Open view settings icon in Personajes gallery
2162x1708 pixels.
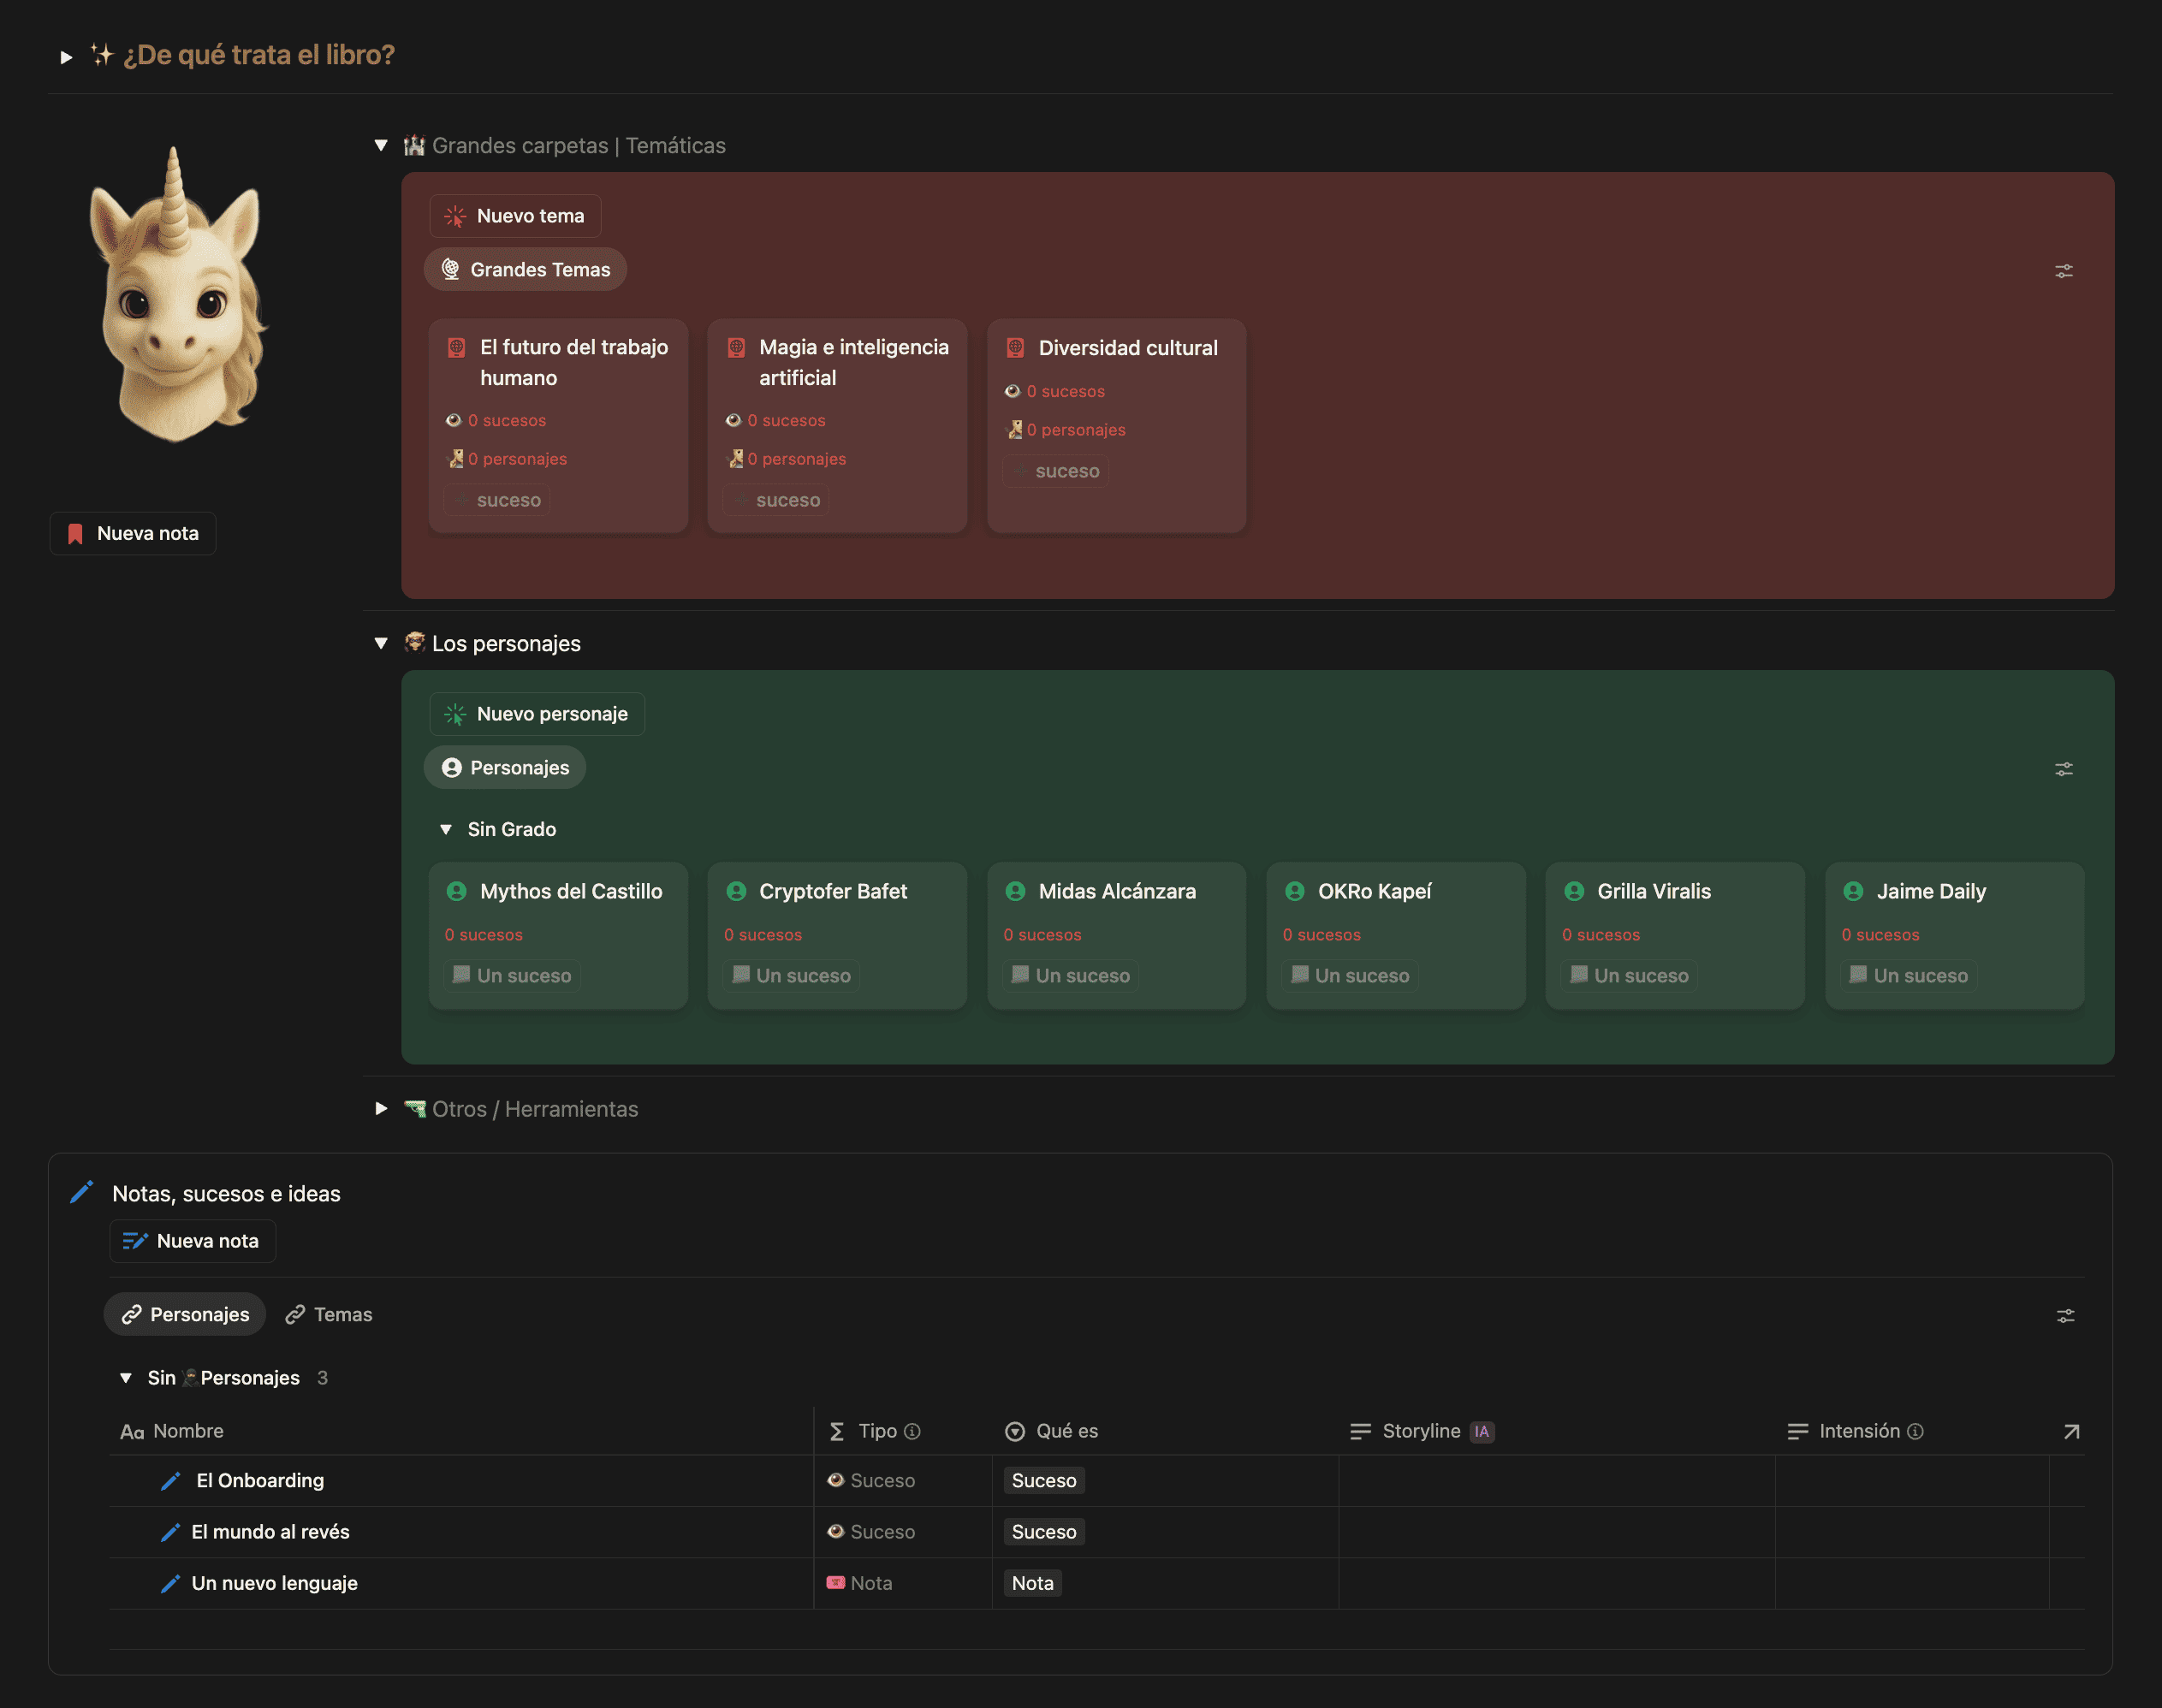2063,769
